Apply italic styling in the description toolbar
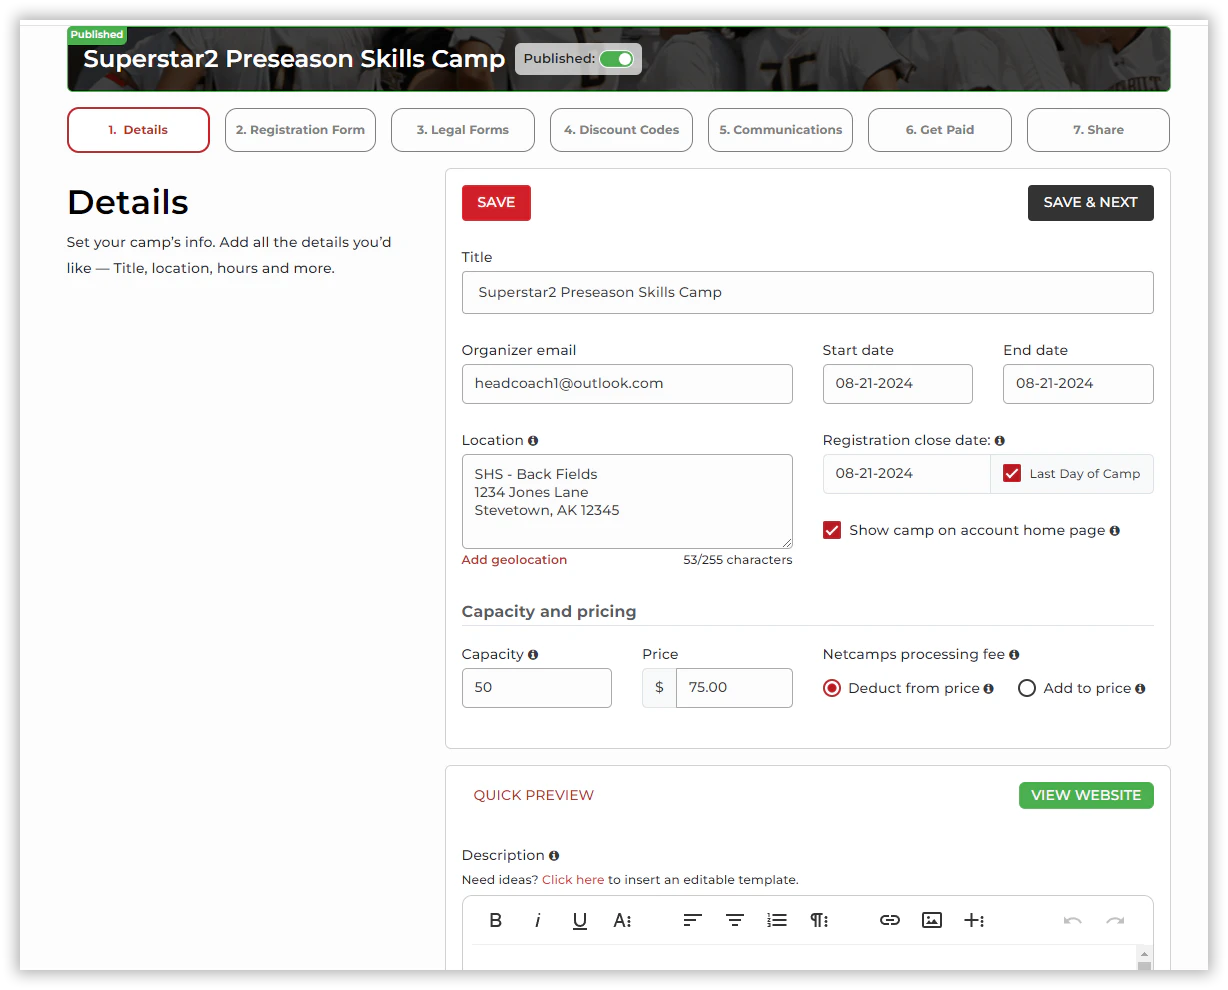The height and width of the screenshot is (990, 1228). pyautogui.click(x=538, y=920)
